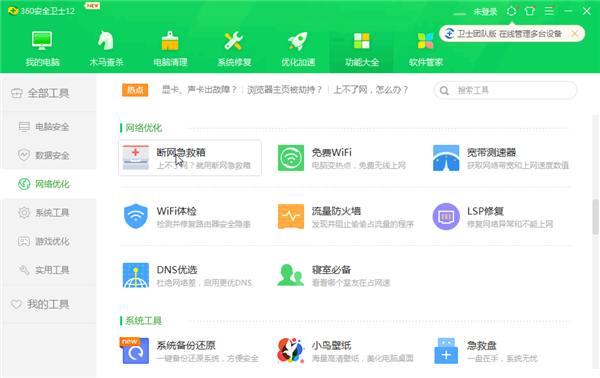Launch 免费WiFi green icon

coord(291,158)
